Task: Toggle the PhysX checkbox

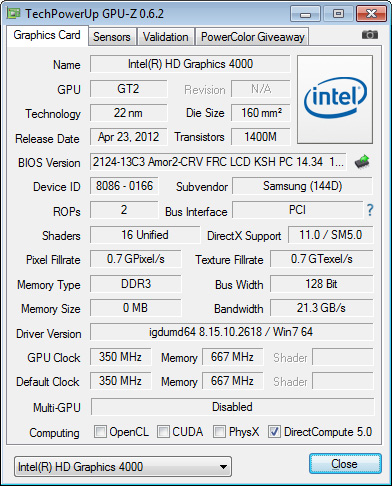Action: coord(219,432)
